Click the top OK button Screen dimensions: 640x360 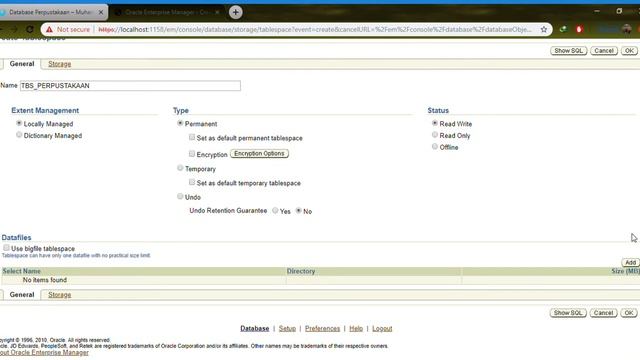click(629, 51)
